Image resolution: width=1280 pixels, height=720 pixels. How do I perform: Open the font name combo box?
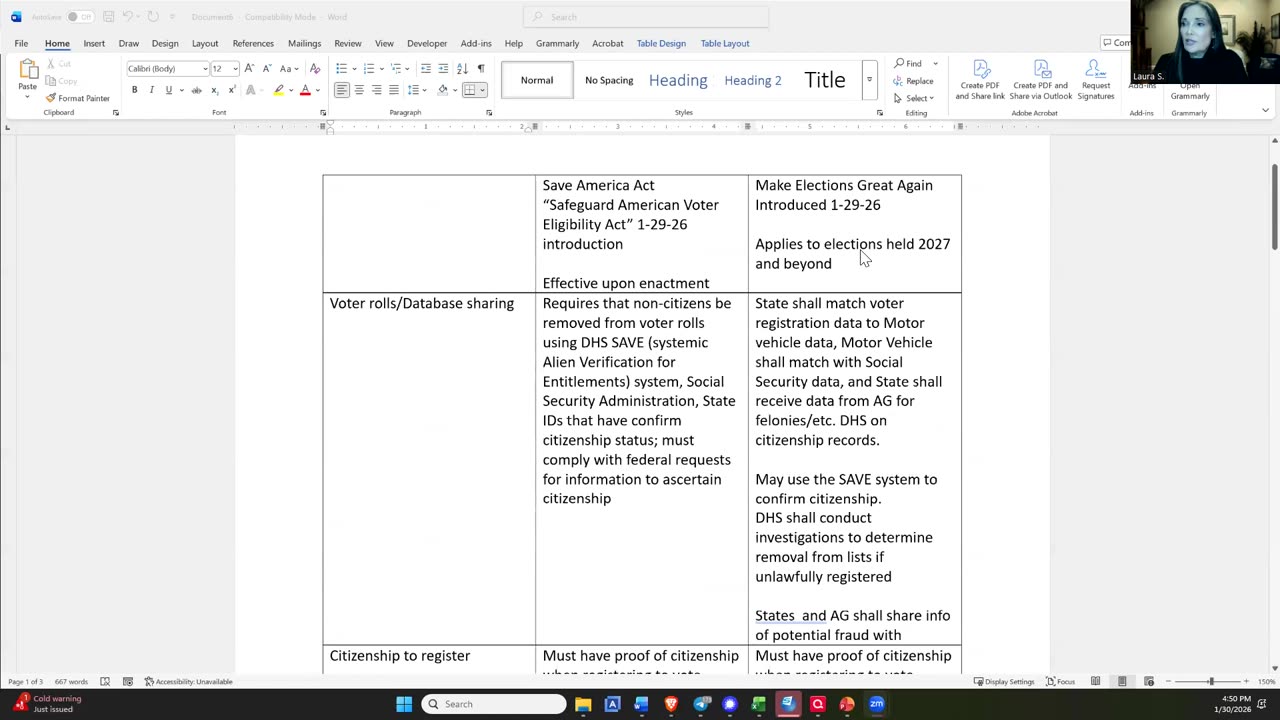tap(167, 68)
